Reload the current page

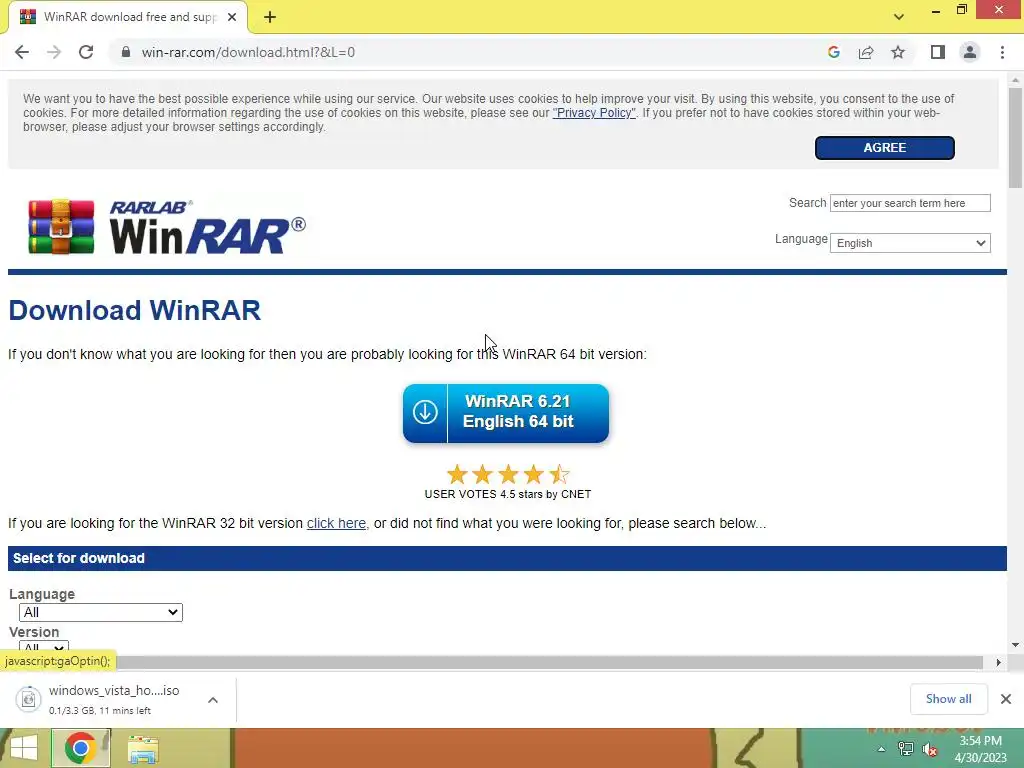[x=86, y=52]
